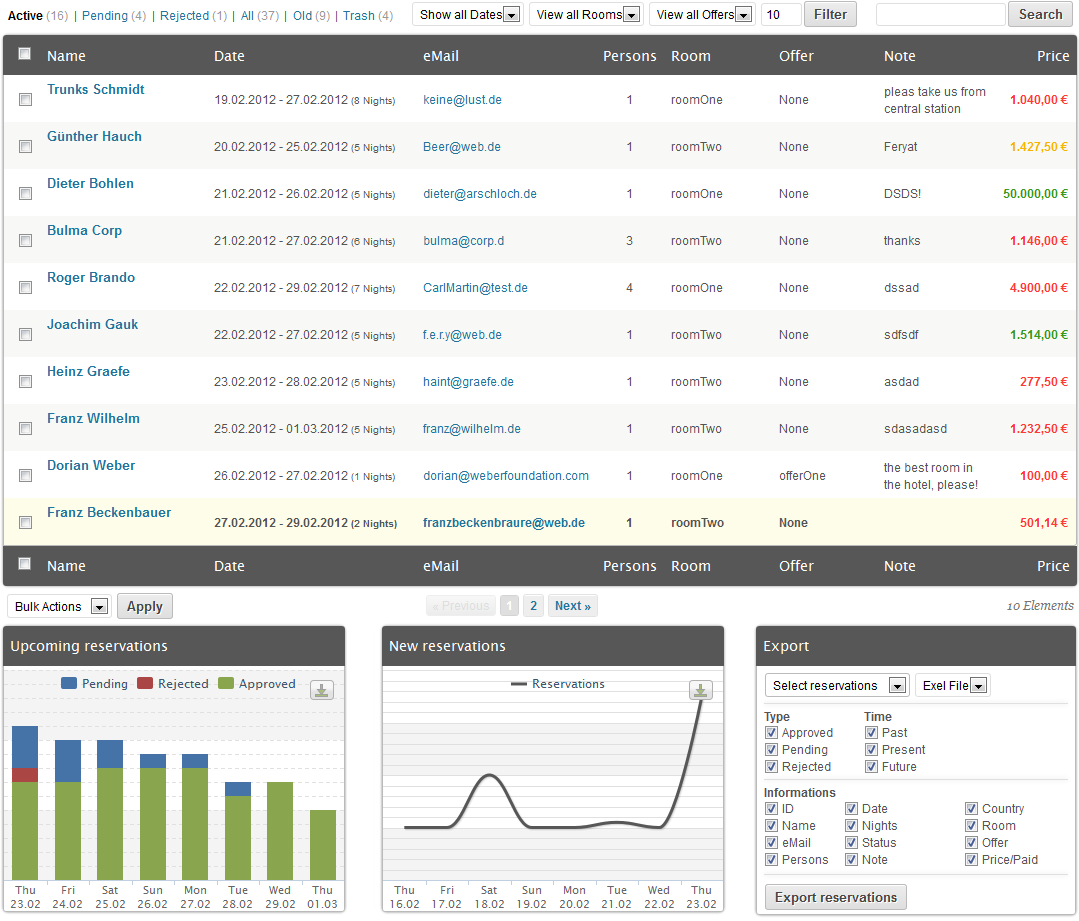Download the Upcoming reservations chart
The height and width of the screenshot is (921, 1079).
click(x=321, y=689)
